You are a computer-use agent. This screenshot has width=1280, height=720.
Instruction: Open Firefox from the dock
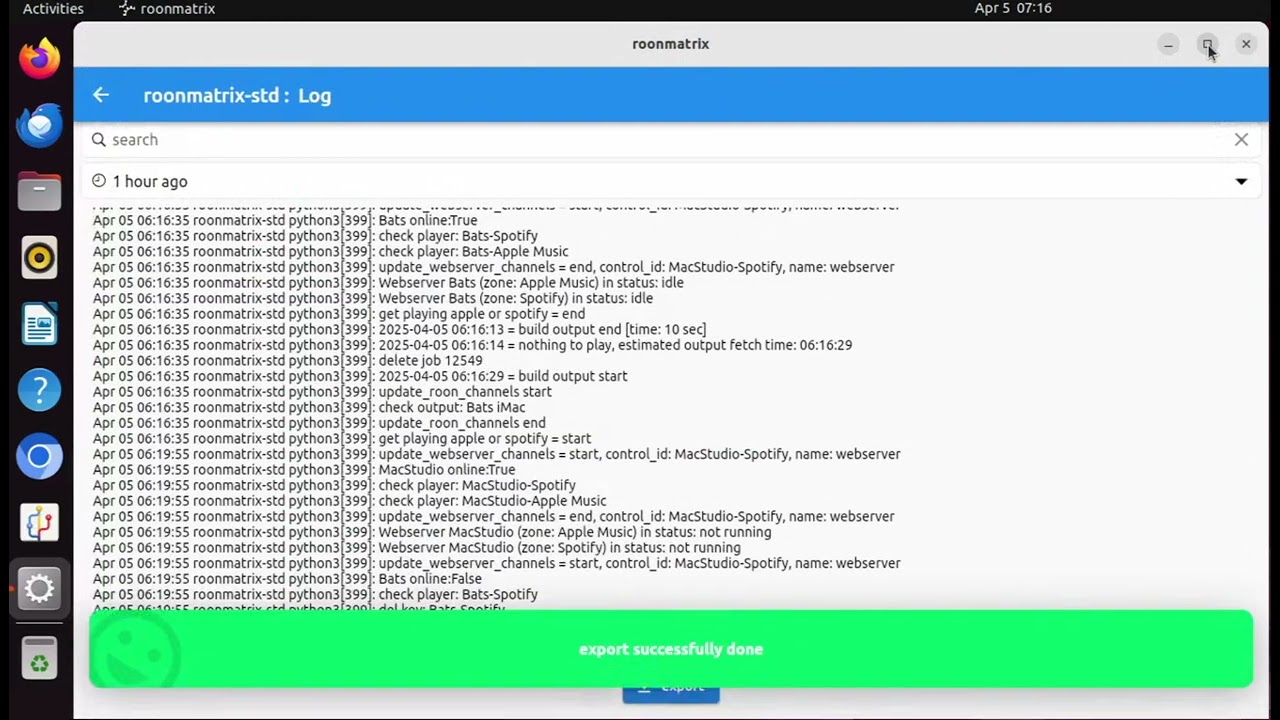pos(40,58)
